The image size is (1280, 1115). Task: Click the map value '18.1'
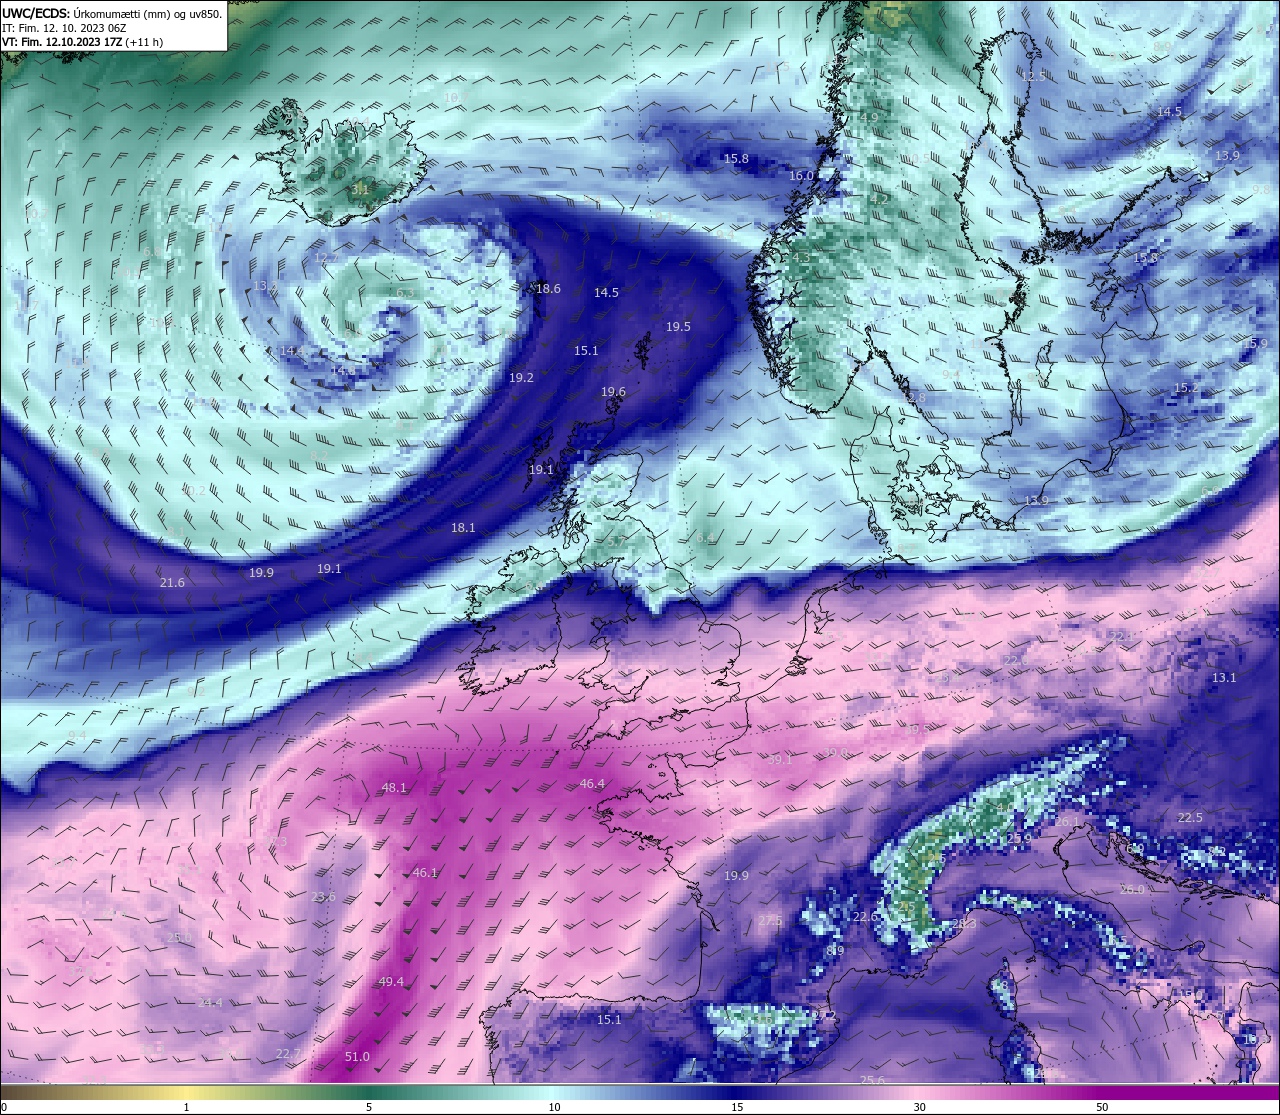coord(463,527)
